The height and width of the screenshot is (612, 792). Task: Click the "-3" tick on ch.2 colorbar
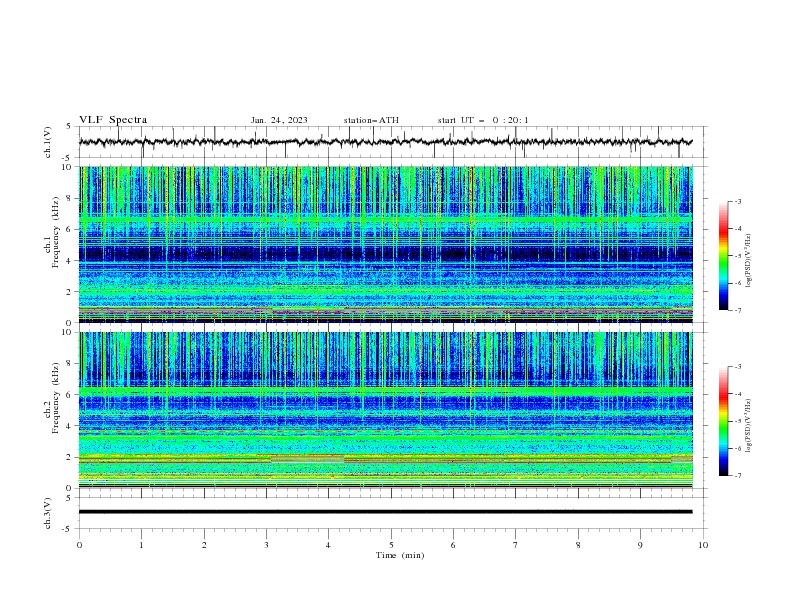click(737, 367)
